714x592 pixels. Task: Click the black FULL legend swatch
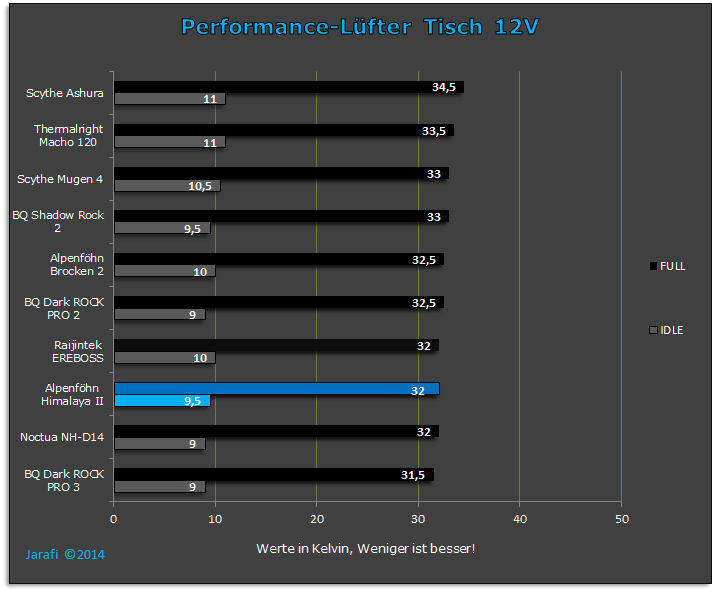coord(653,266)
